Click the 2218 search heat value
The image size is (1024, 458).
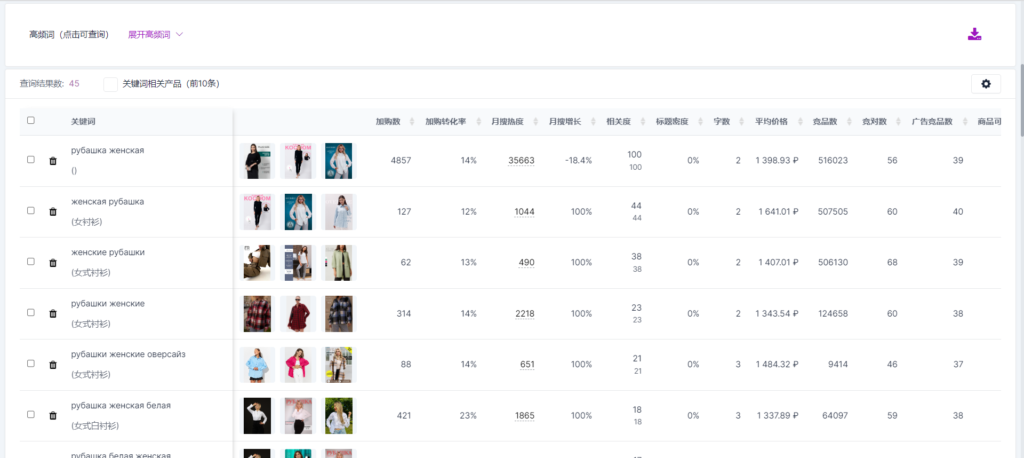pyautogui.click(x=524, y=314)
